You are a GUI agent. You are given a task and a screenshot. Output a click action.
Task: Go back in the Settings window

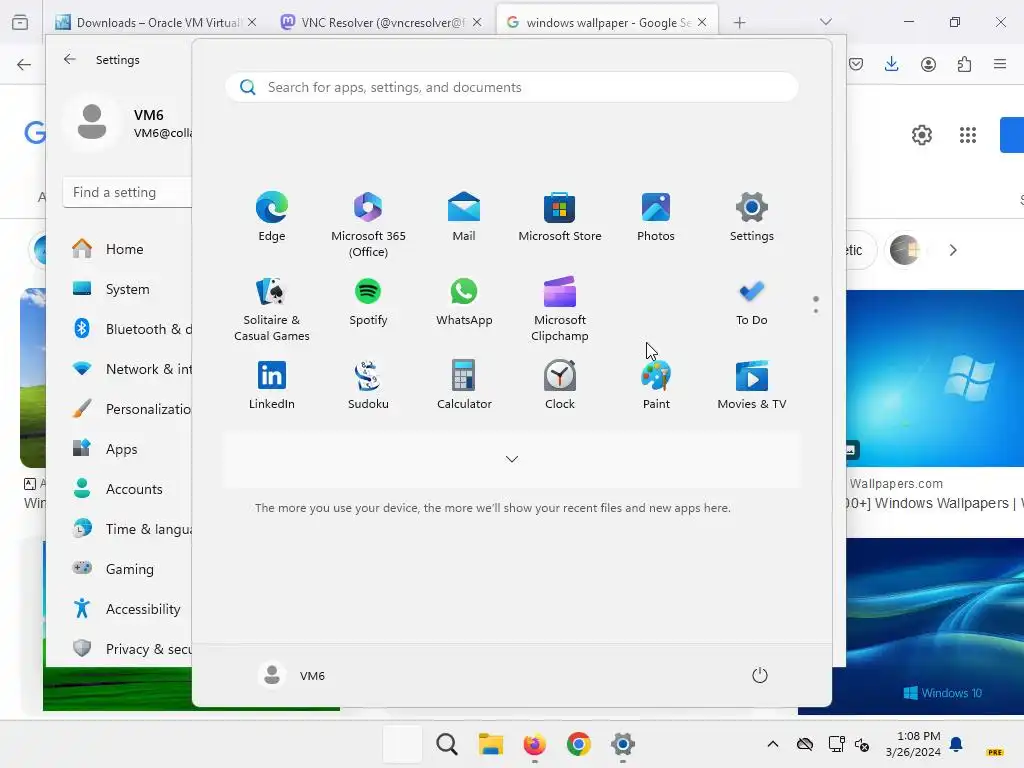click(x=70, y=59)
